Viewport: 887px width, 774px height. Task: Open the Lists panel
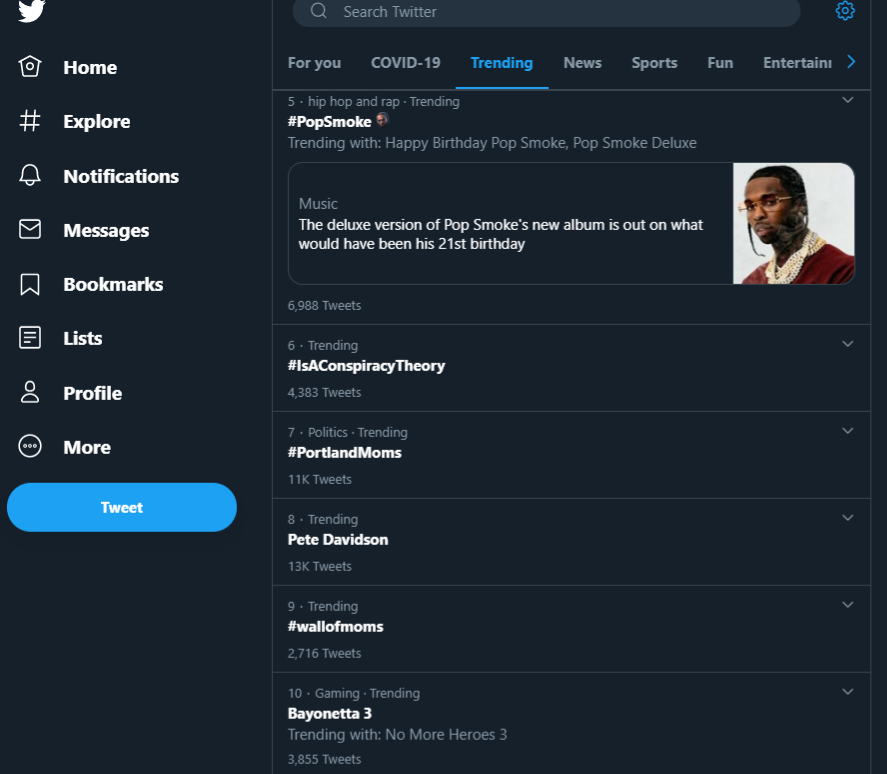pyautogui.click(x=82, y=338)
